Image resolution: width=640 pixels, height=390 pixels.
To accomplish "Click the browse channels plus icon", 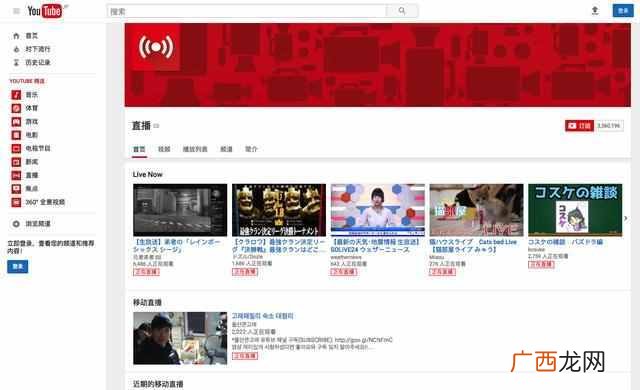I will 16,224.
